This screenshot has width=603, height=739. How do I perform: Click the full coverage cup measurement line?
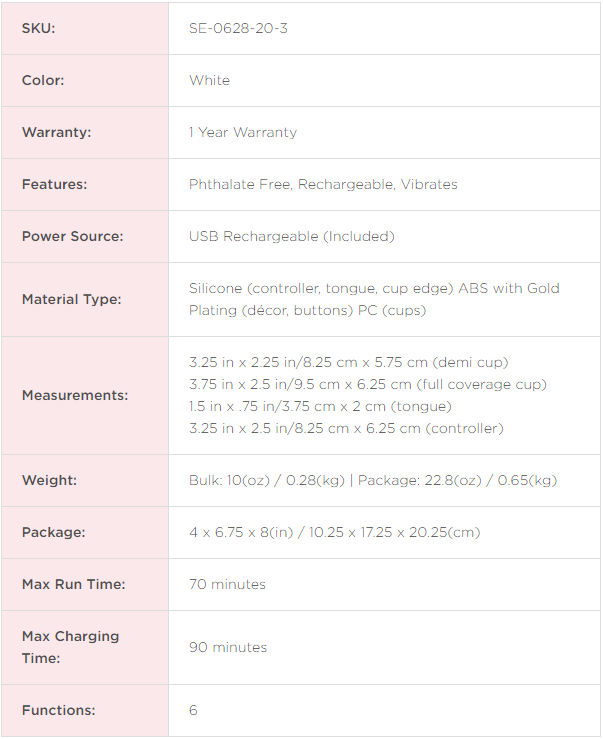(368, 384)
